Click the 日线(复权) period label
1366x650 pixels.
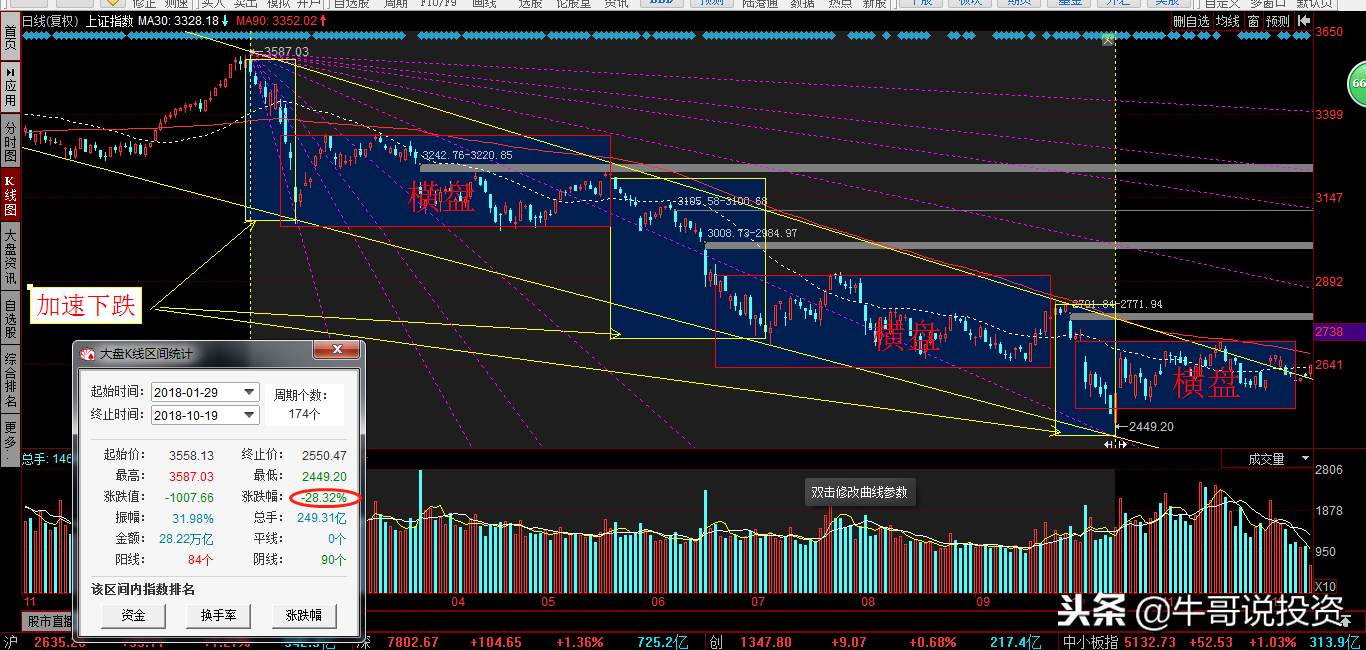(x=51, y=20)
